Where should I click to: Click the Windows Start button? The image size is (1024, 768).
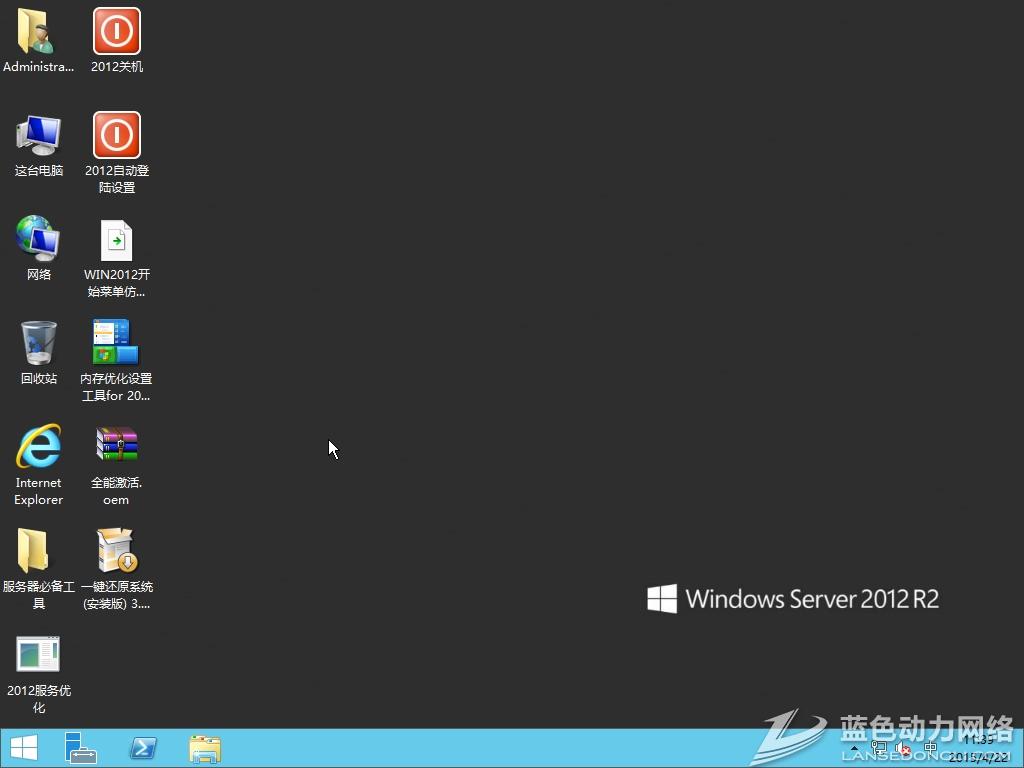pos(24,748)
